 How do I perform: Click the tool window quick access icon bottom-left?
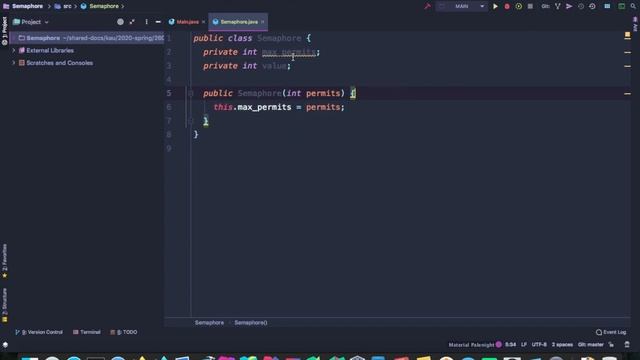click(x=5, y=345)
